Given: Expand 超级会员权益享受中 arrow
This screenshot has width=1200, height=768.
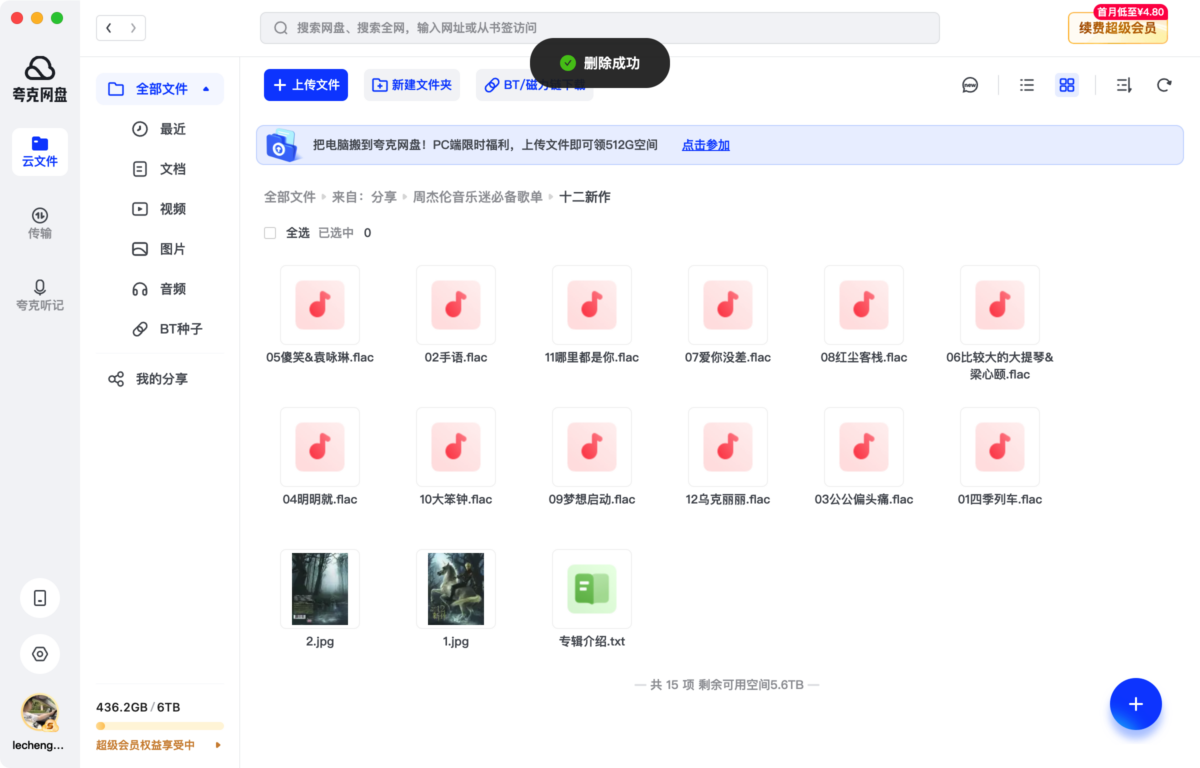Looking at the screenshot, I should tap(218, 745).
